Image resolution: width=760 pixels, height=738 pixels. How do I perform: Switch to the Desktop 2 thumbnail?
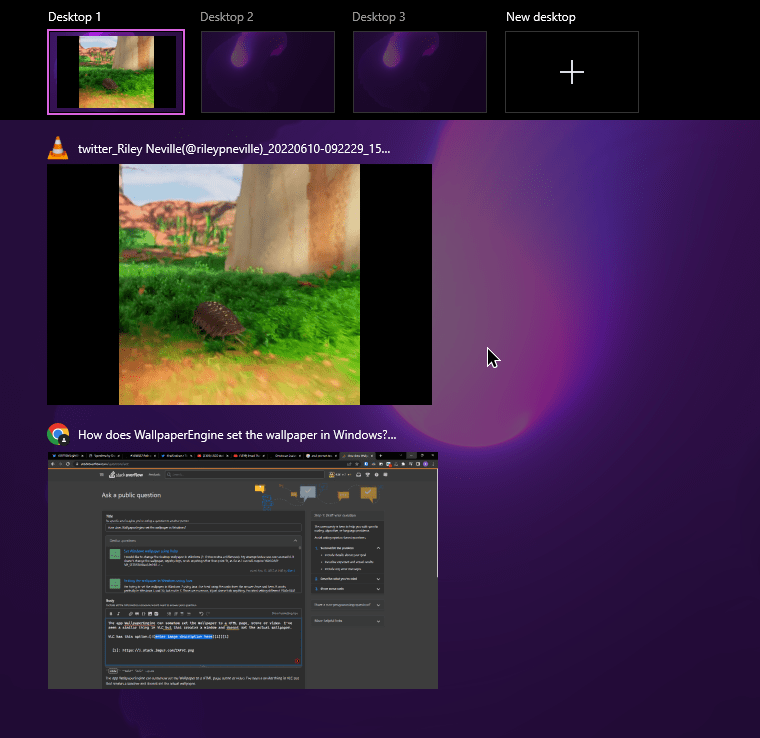pos(268,72)
